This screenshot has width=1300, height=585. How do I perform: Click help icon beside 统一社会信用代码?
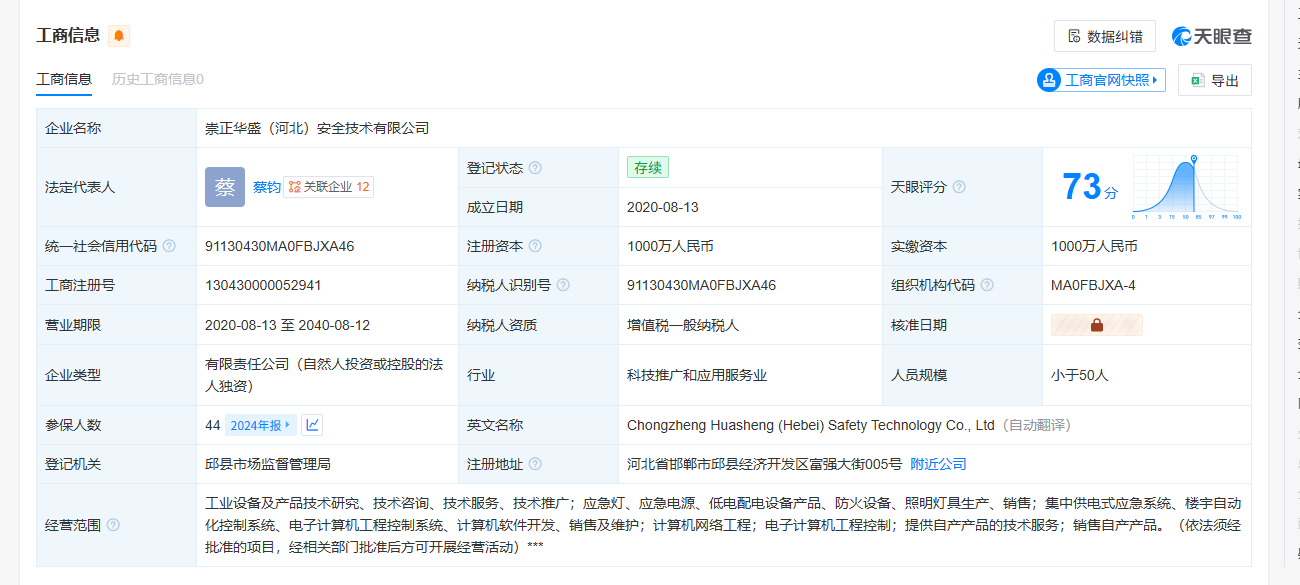click(x=169, y=246)
